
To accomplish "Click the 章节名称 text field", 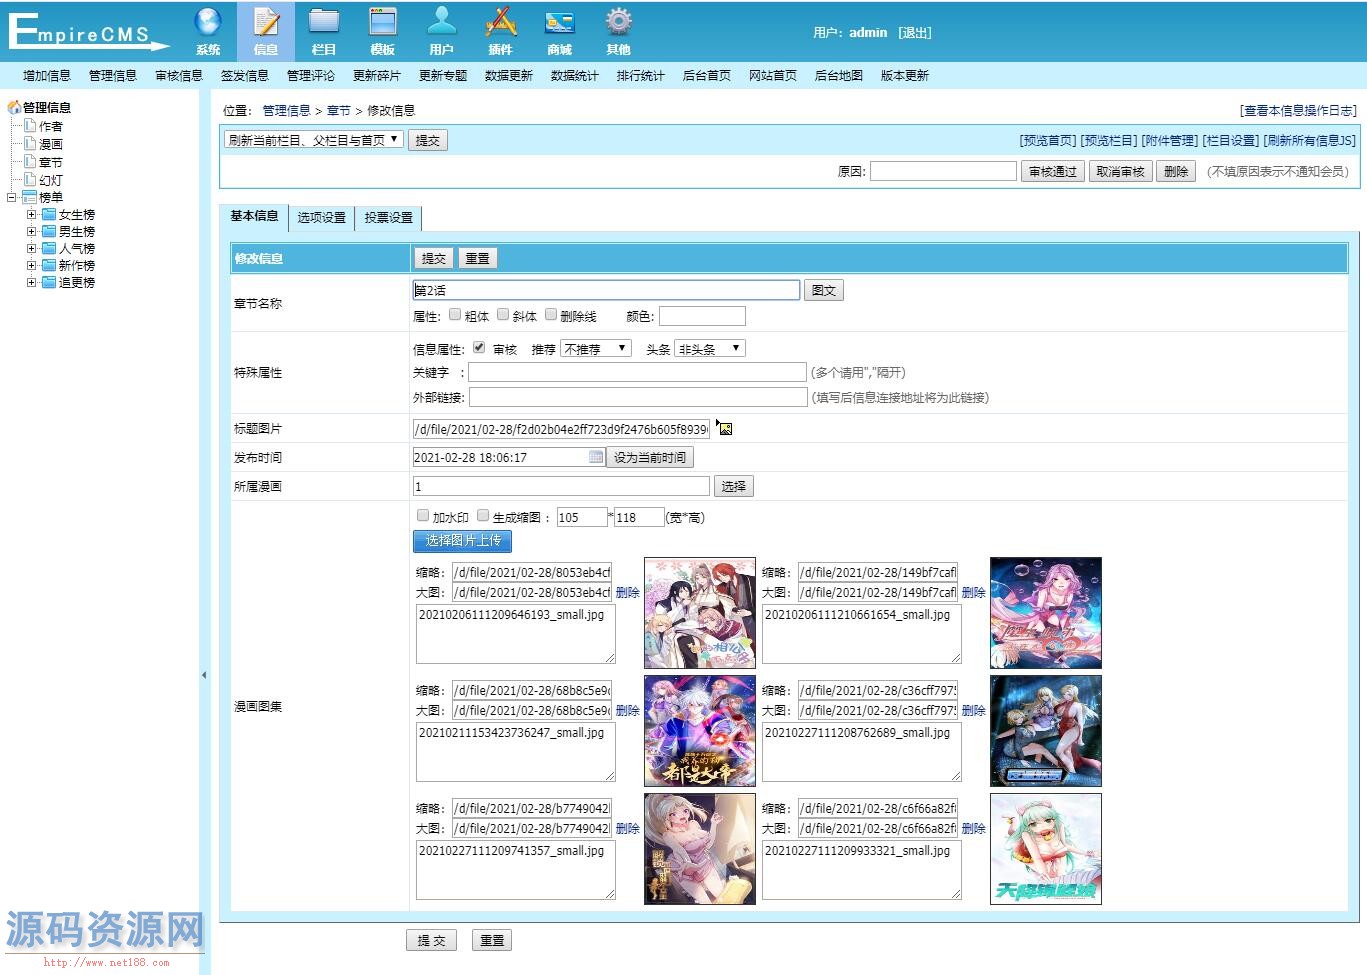I will pos(606,290).
